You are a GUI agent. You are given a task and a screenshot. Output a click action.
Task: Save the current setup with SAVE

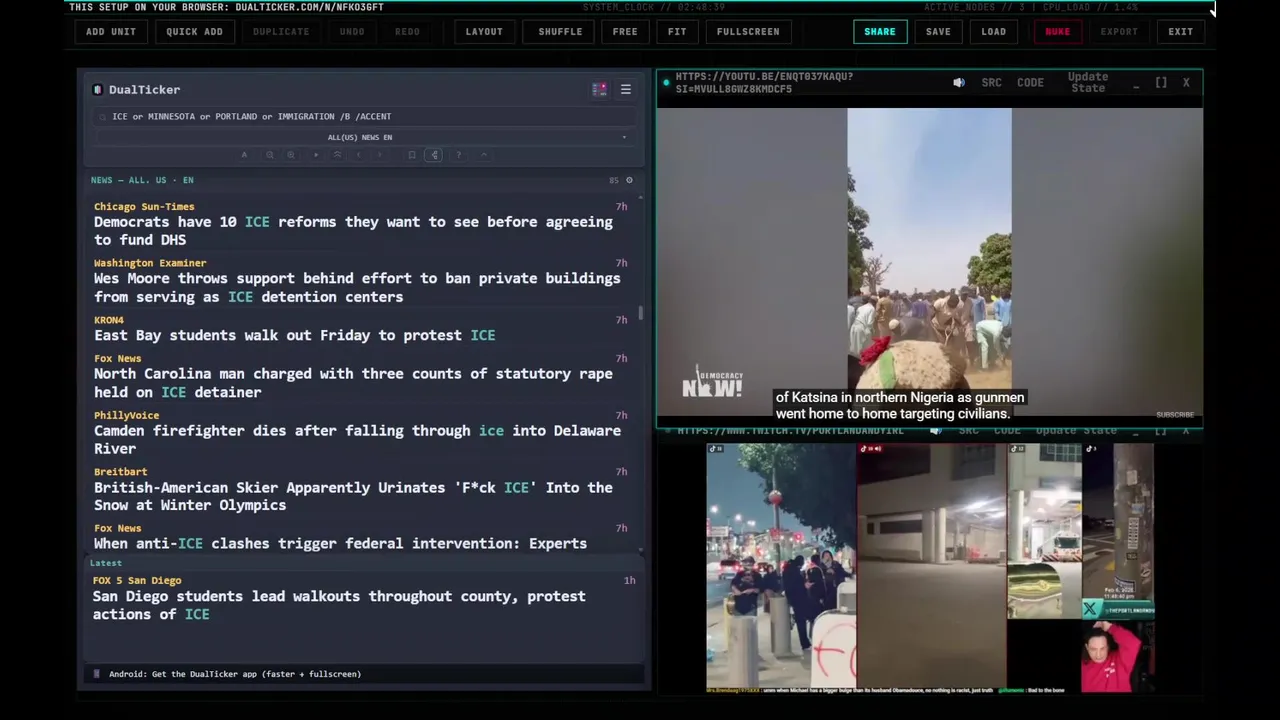point(938,31)
